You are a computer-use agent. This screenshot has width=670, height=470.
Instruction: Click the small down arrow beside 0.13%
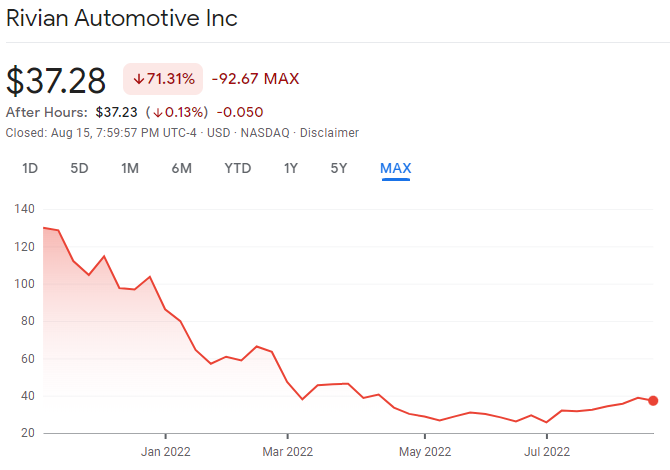coord(157,112)
